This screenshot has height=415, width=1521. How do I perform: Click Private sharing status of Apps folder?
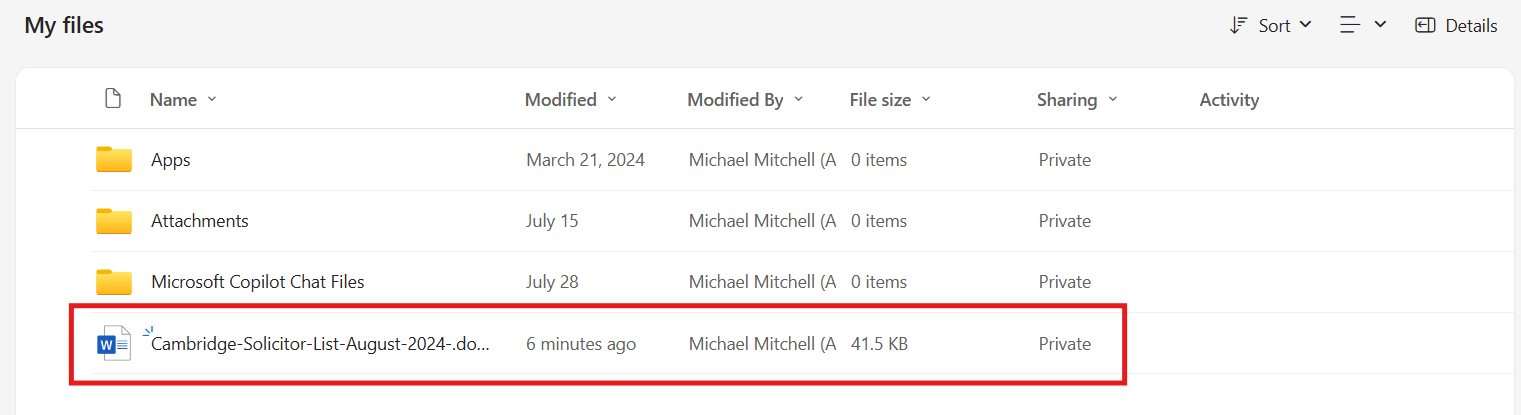click(x=1064, y=160)
